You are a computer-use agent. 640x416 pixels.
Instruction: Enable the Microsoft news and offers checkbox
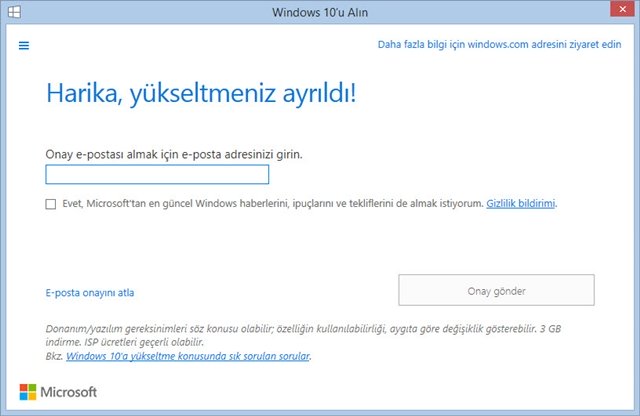click(51, 204)
